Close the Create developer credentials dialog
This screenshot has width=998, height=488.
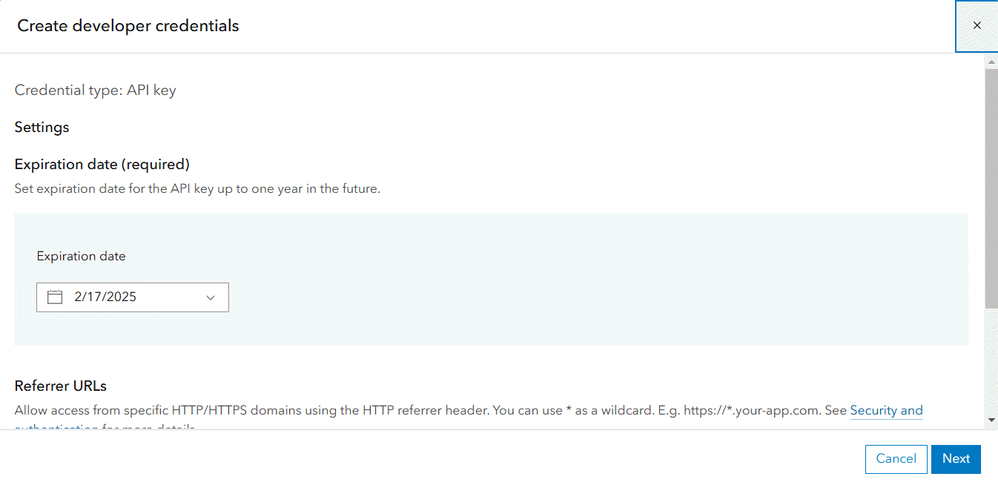[976, 26]
